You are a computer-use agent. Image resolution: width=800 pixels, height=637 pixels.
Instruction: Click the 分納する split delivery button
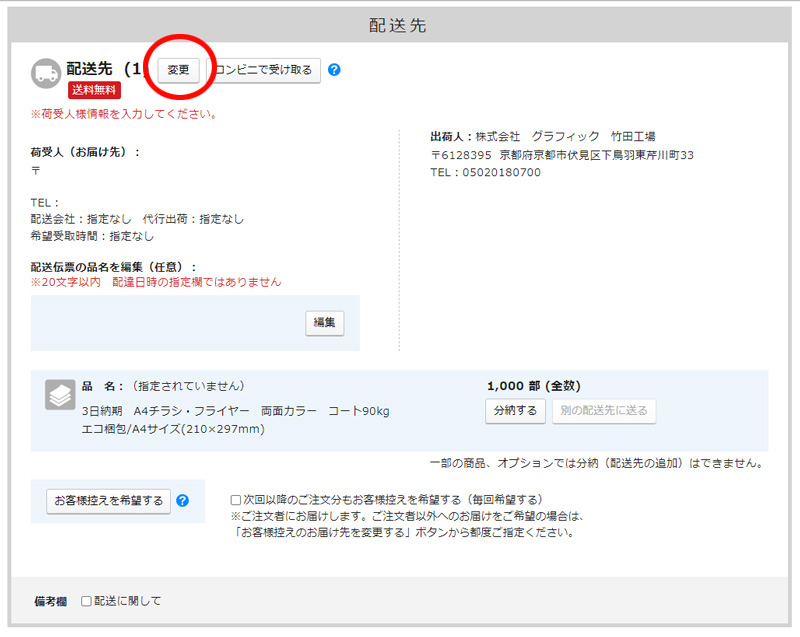coord(515,411)
